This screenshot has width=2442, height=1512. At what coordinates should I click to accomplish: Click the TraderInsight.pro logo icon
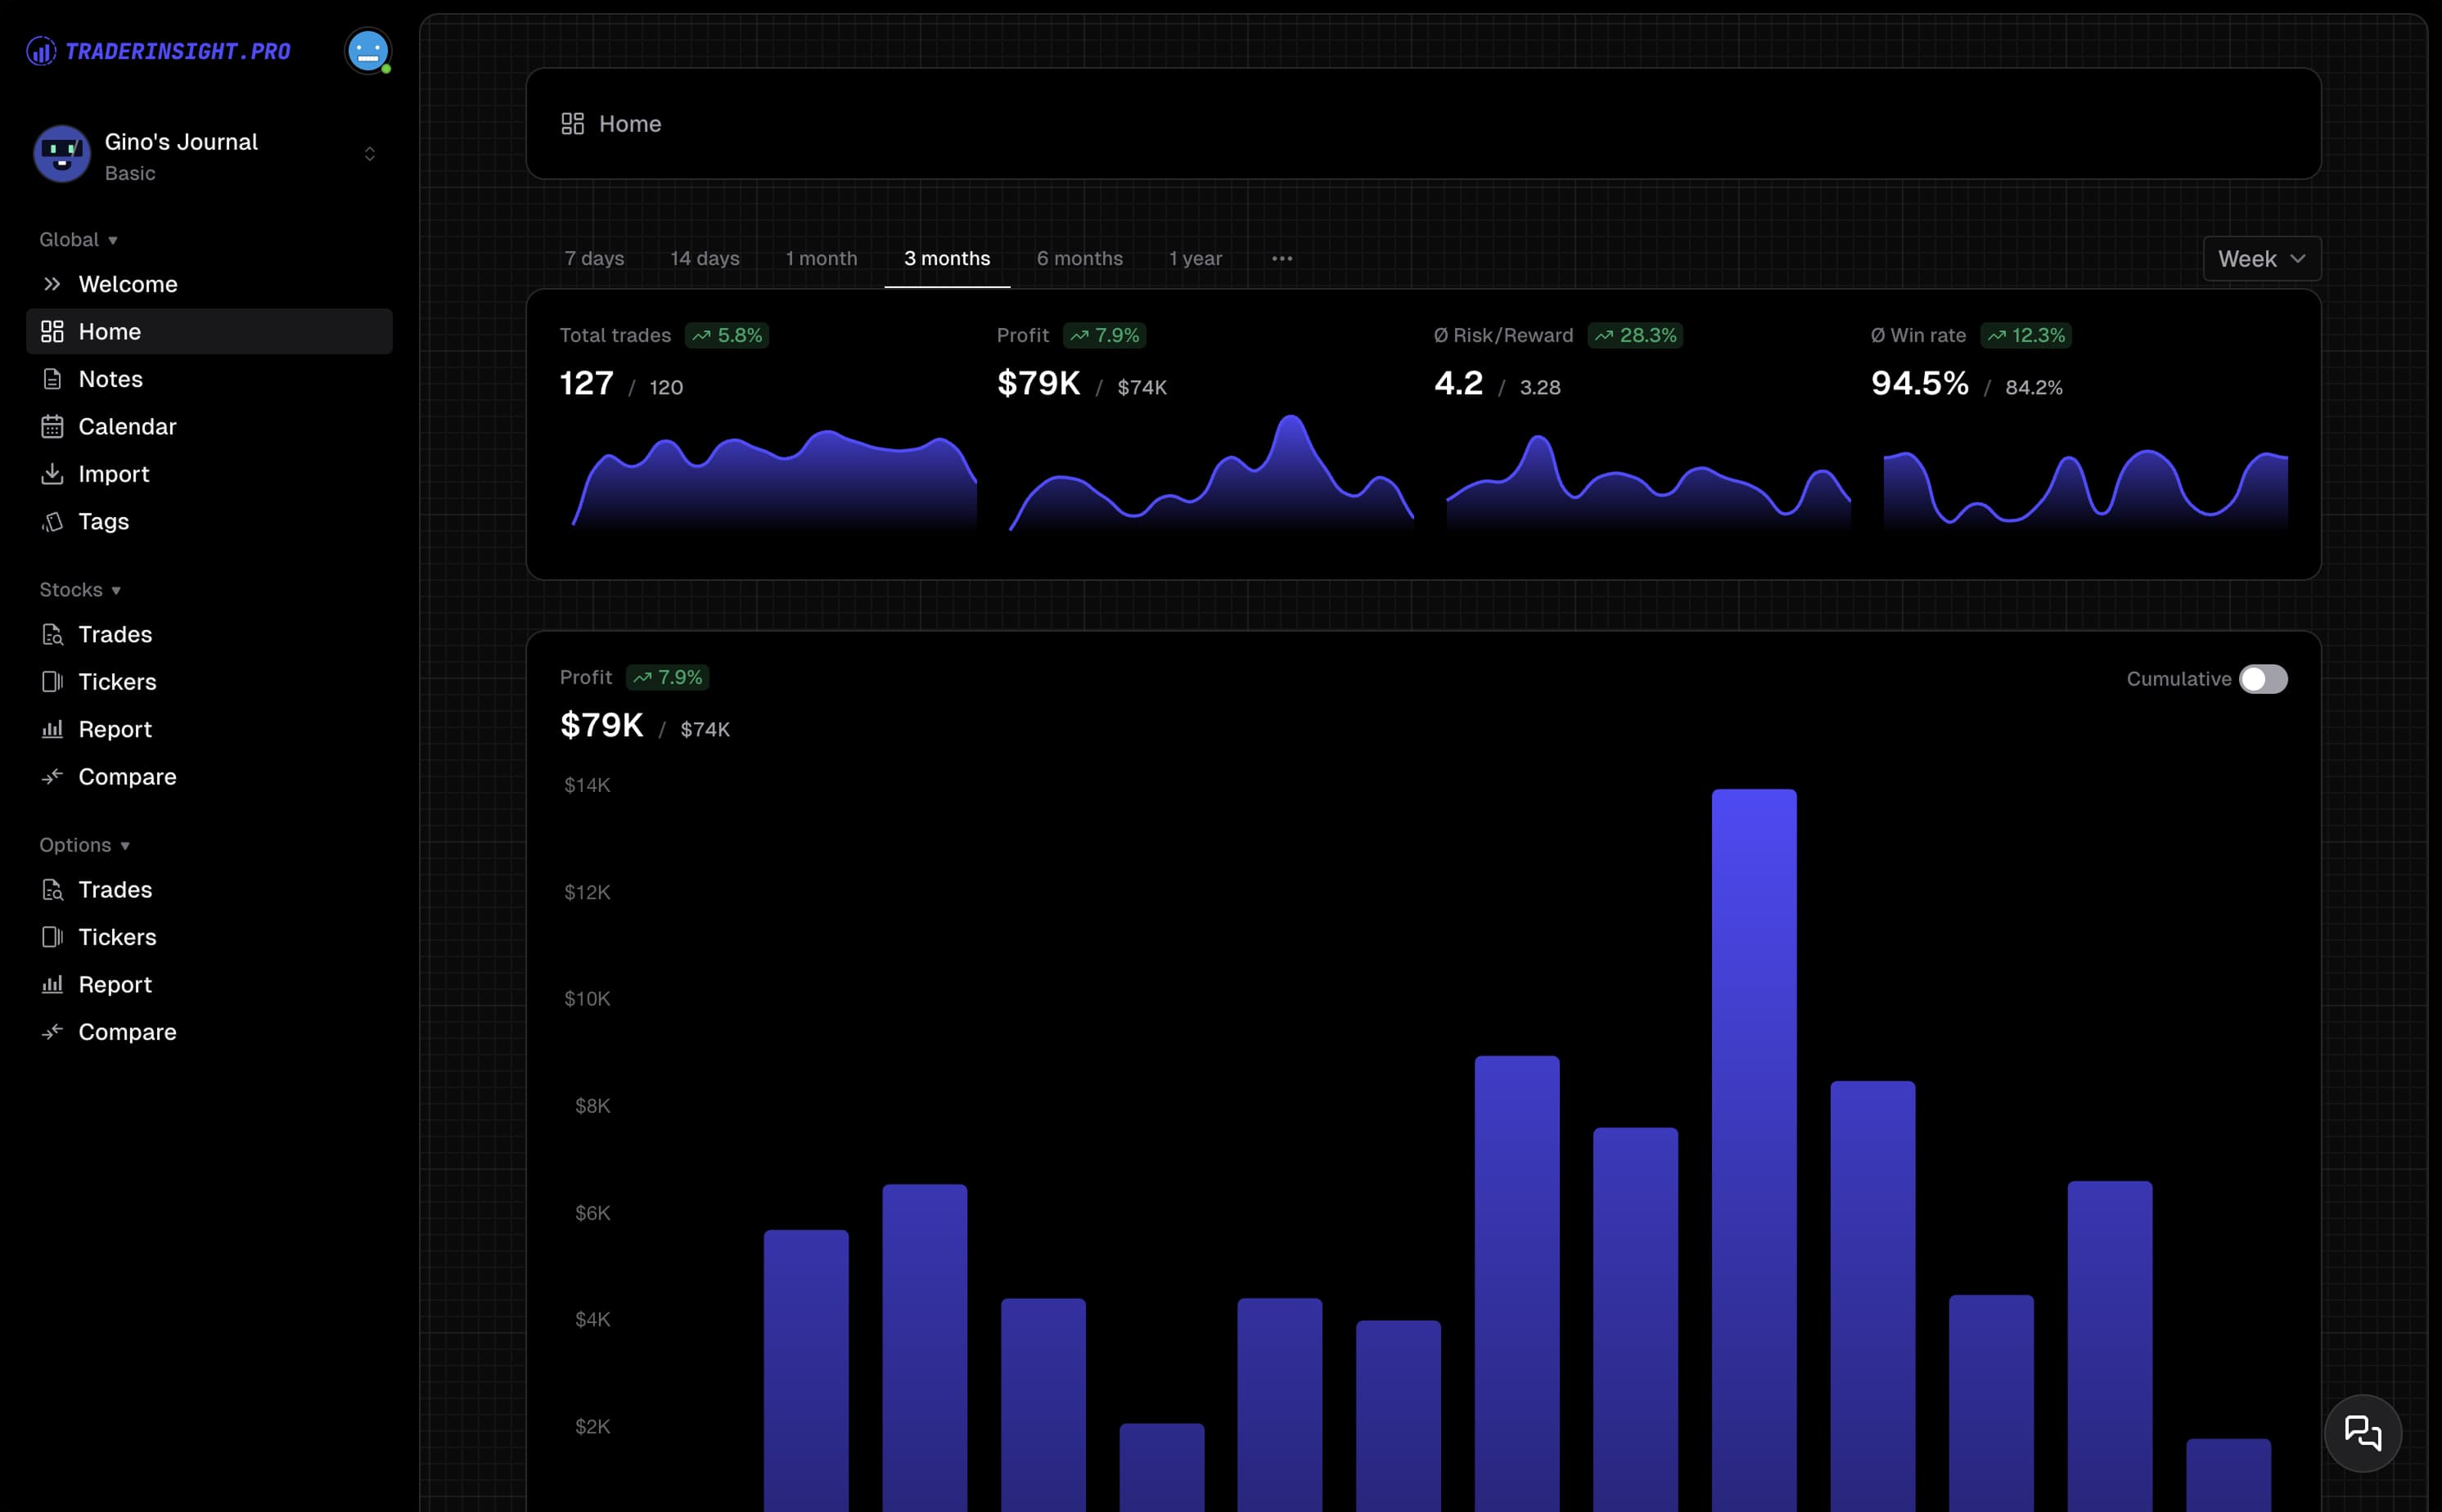coord(41,50)
